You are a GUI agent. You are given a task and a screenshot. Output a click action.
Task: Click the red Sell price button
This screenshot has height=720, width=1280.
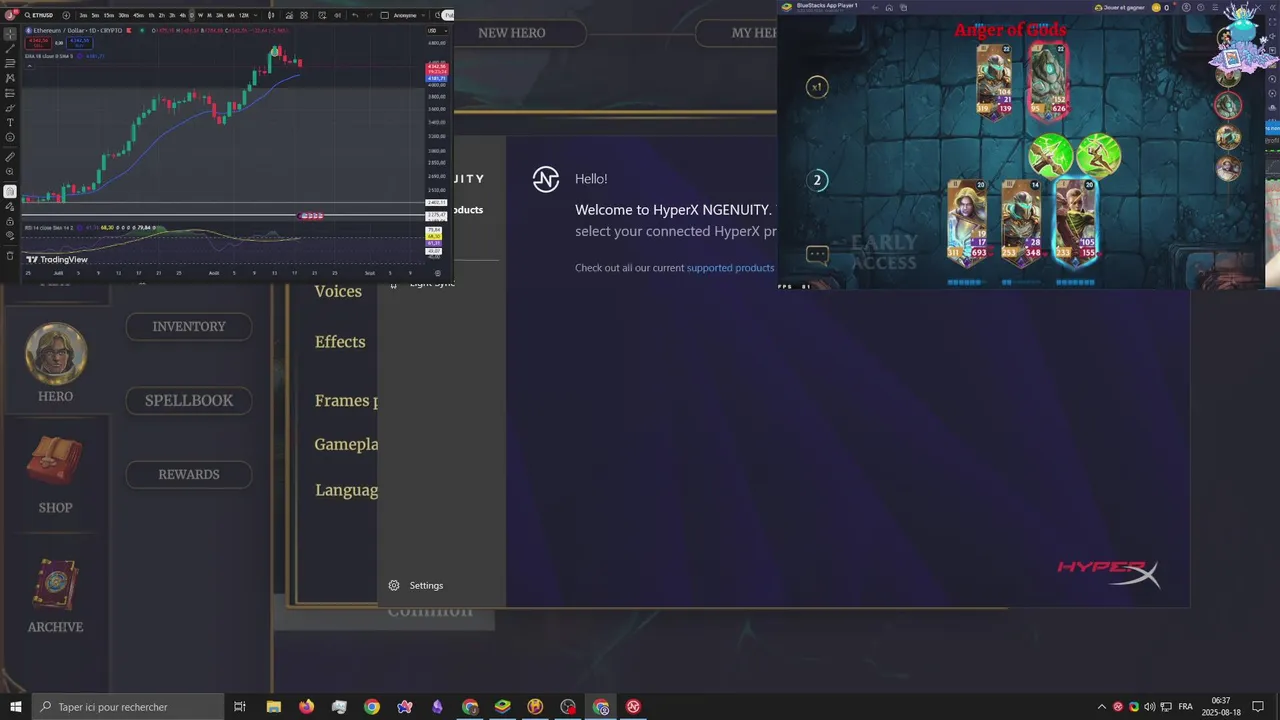(36, 42)
